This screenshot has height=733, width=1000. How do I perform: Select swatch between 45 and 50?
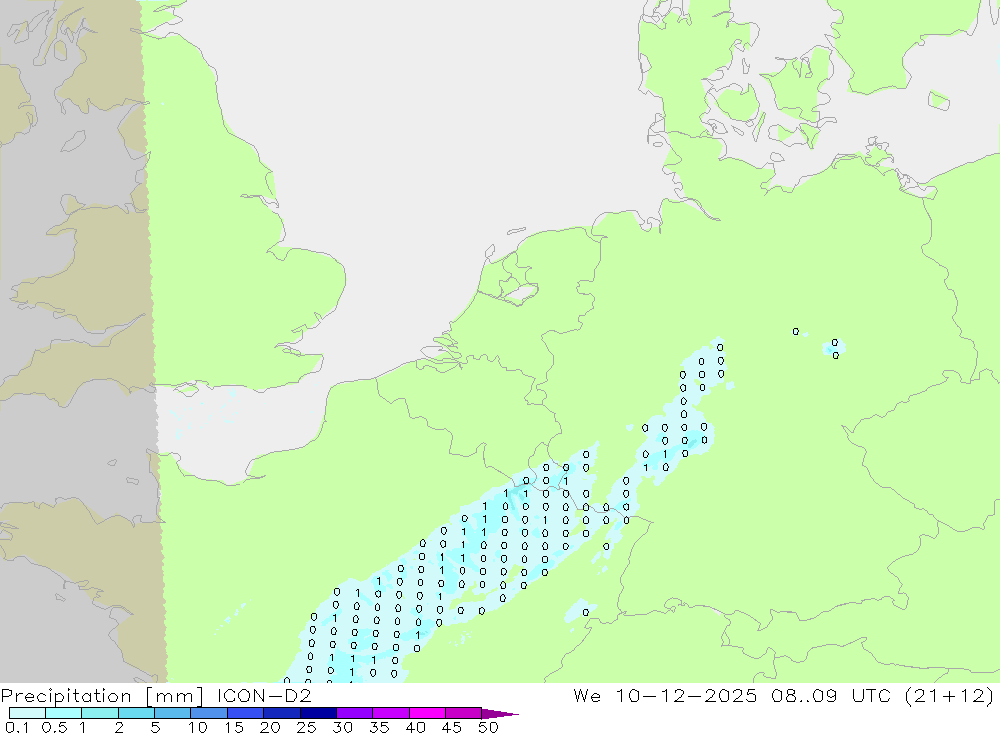463,713
